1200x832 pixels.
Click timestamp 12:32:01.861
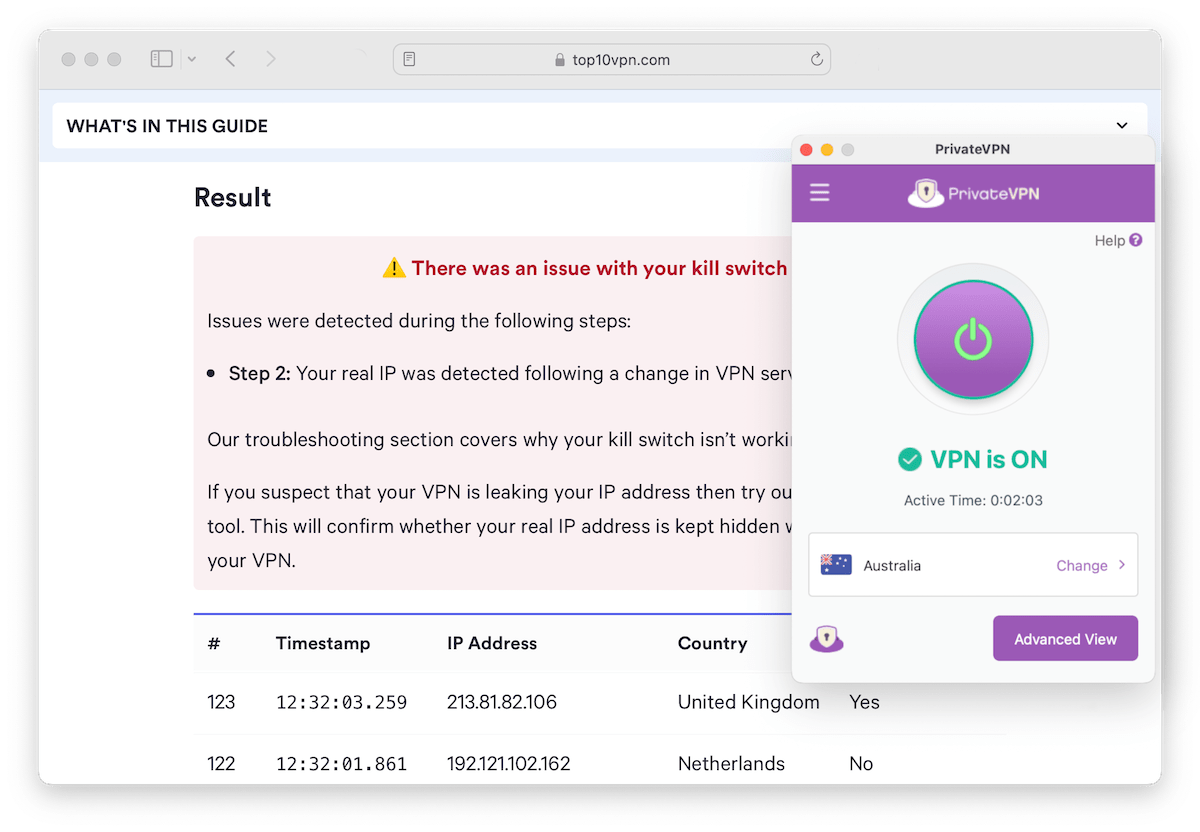(x=341, y=764)
